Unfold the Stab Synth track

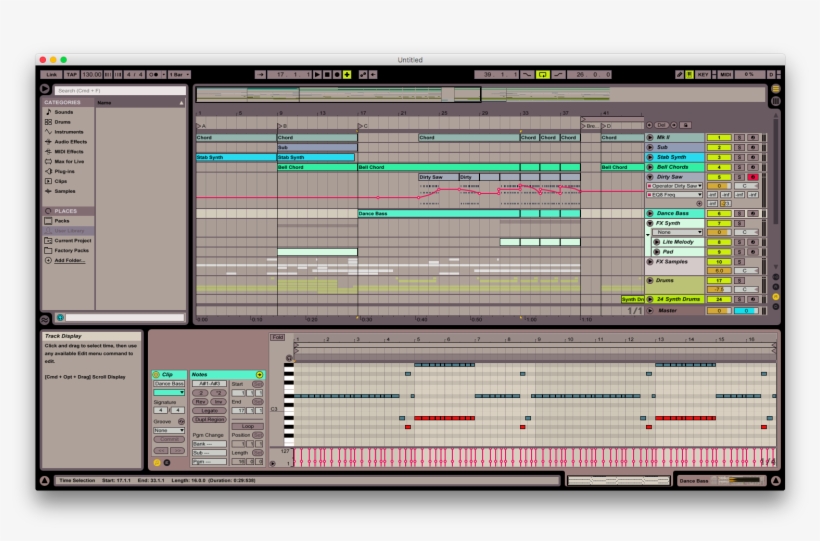[x=650, y=157]
